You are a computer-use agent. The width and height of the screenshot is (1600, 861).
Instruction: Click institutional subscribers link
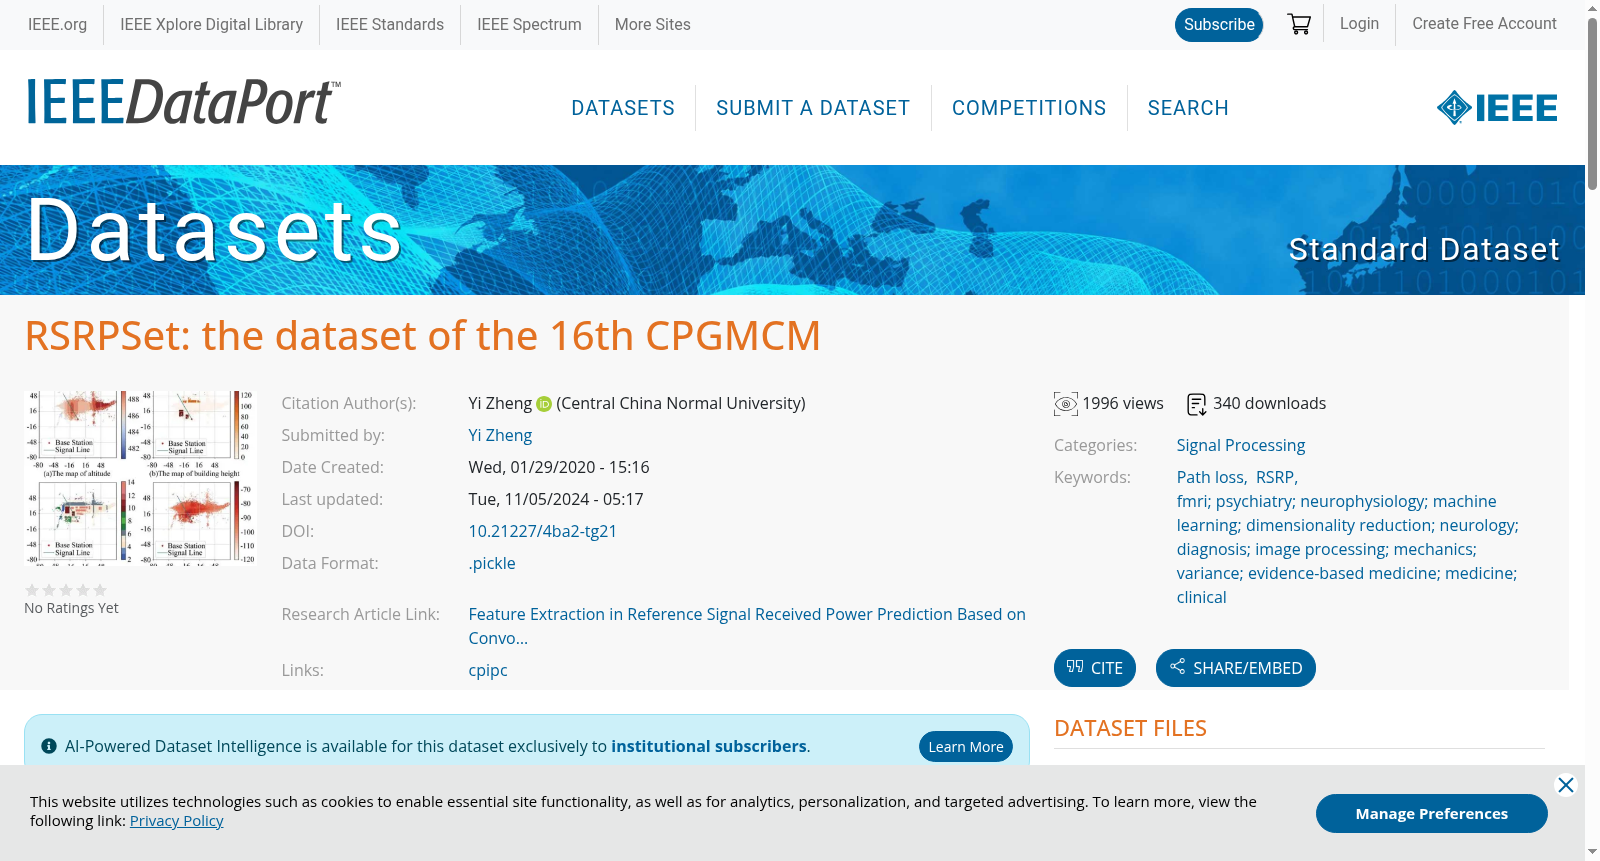point(709,746)
